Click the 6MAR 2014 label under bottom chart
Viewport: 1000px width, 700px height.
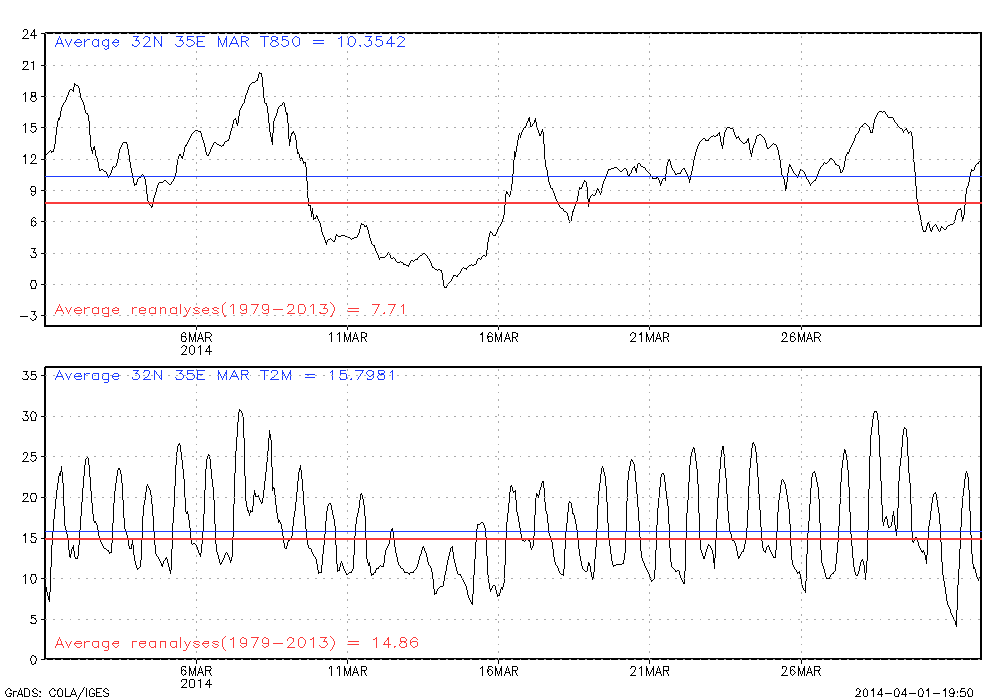tap(195, 677)
